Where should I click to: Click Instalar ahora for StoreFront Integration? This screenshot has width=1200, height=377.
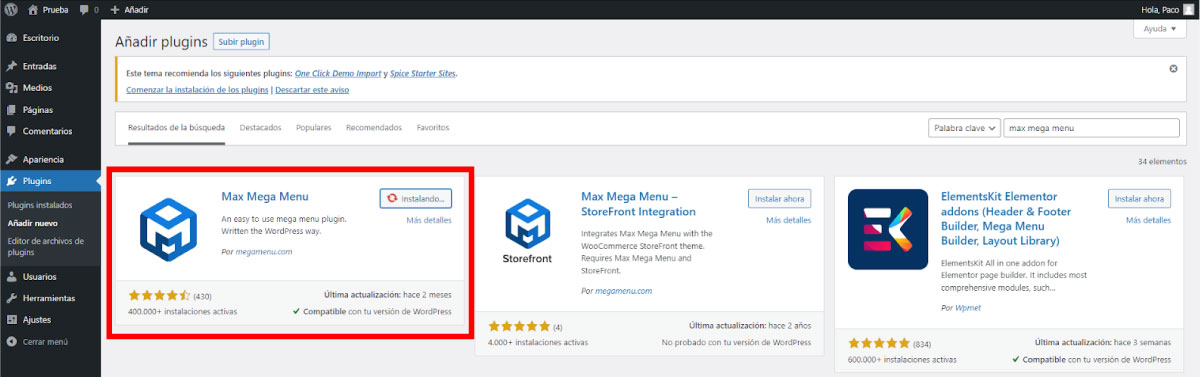tap(779, 198)
